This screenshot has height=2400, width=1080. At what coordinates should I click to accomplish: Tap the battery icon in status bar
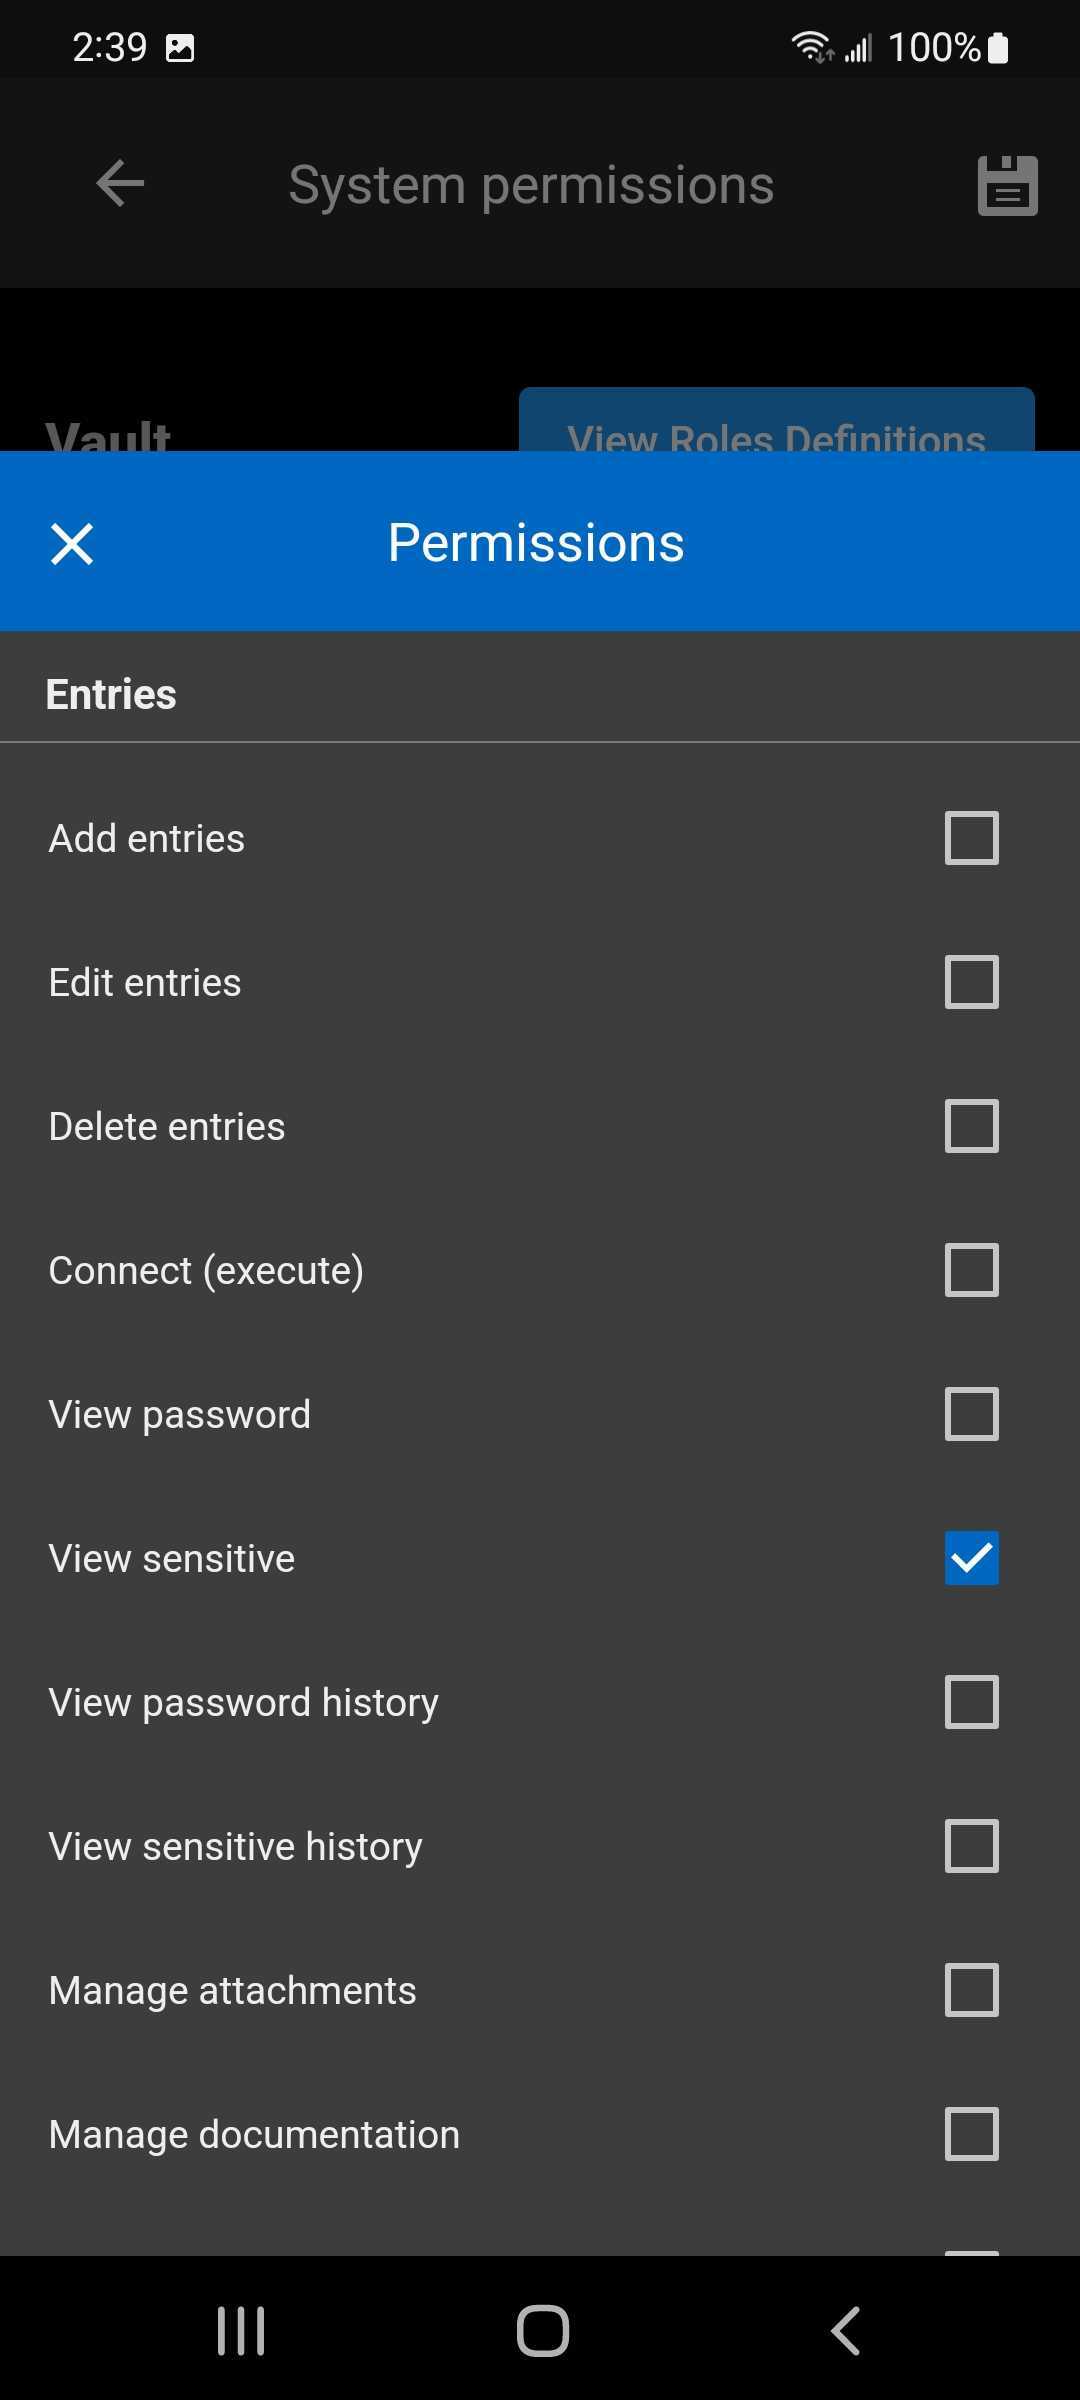coord(998,48)
